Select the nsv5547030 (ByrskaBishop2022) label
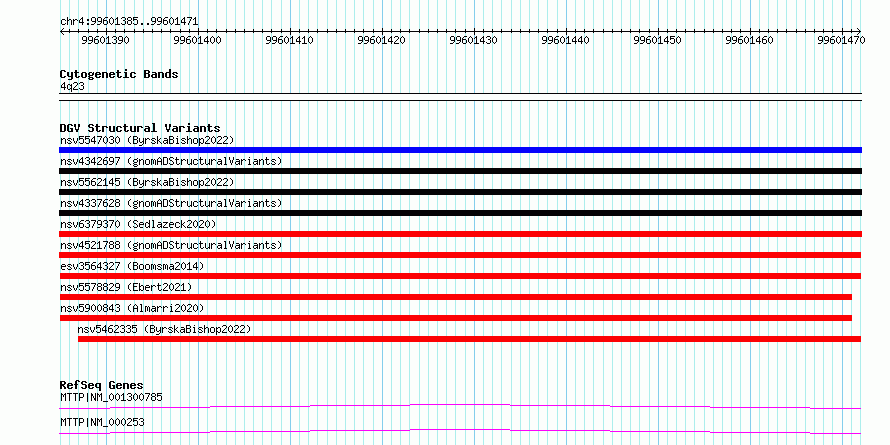This screenshot has width=890, height=445. tap(147, 140)
